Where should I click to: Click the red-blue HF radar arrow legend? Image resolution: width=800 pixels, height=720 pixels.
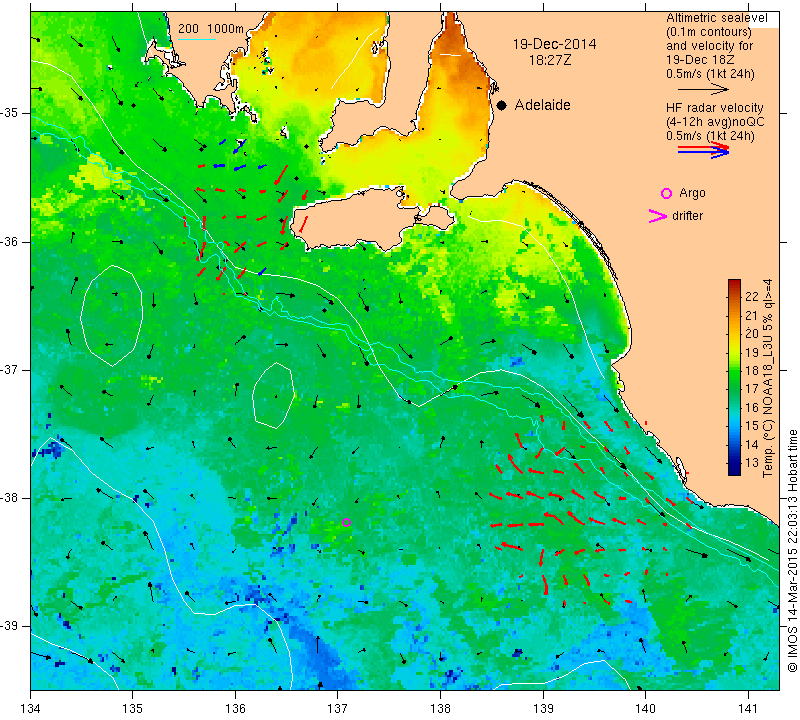click(x=704, y=150)
